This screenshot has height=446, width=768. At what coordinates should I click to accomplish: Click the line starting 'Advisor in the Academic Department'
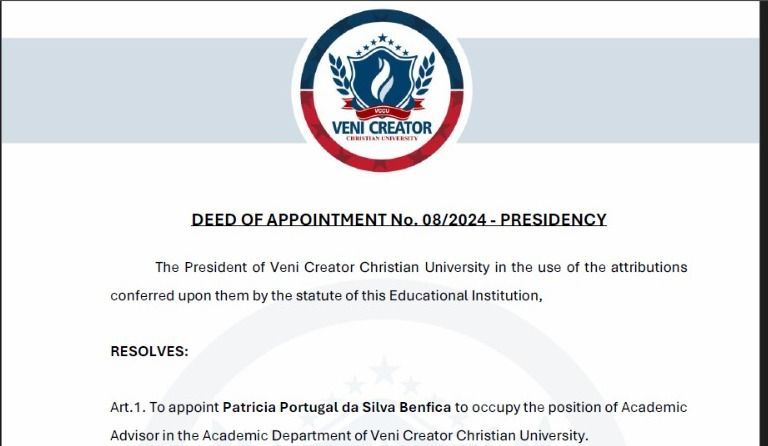click(348, 436)
